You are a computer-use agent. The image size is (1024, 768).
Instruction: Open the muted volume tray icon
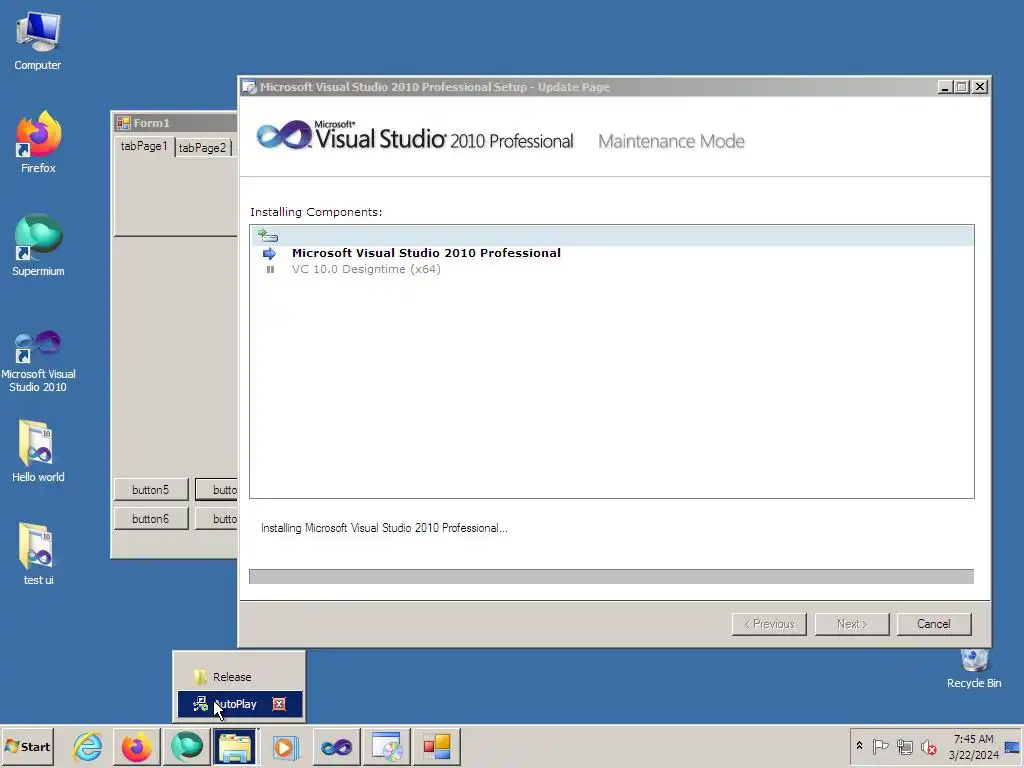(928, 746)
